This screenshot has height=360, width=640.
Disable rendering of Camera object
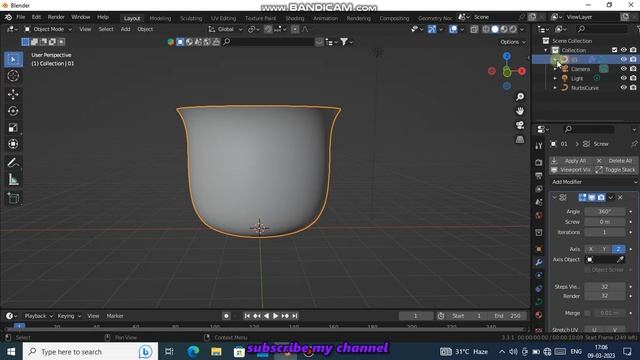point(633,69)
